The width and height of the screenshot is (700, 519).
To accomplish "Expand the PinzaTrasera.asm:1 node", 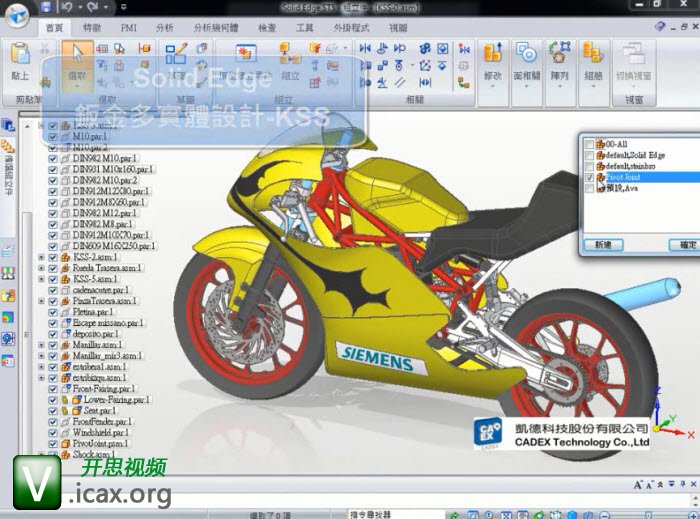I will 41,301.
